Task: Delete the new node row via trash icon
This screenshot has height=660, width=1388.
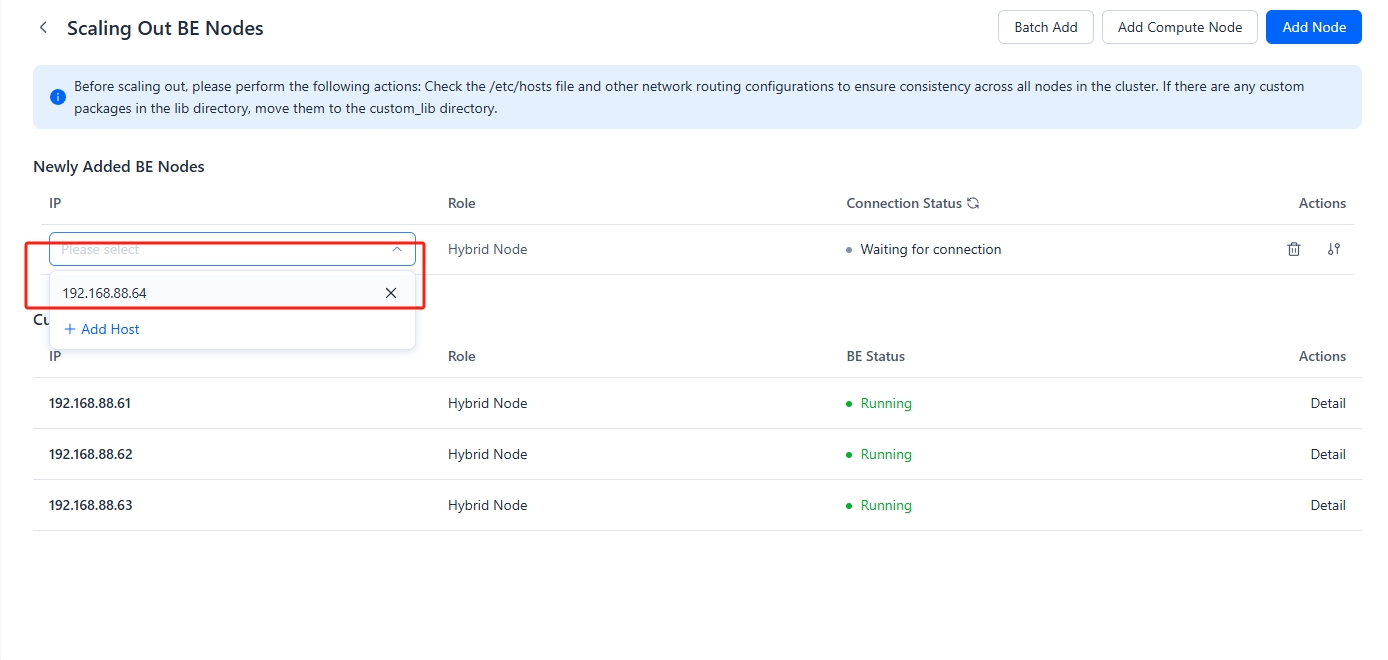Action: pos(1293,249)
